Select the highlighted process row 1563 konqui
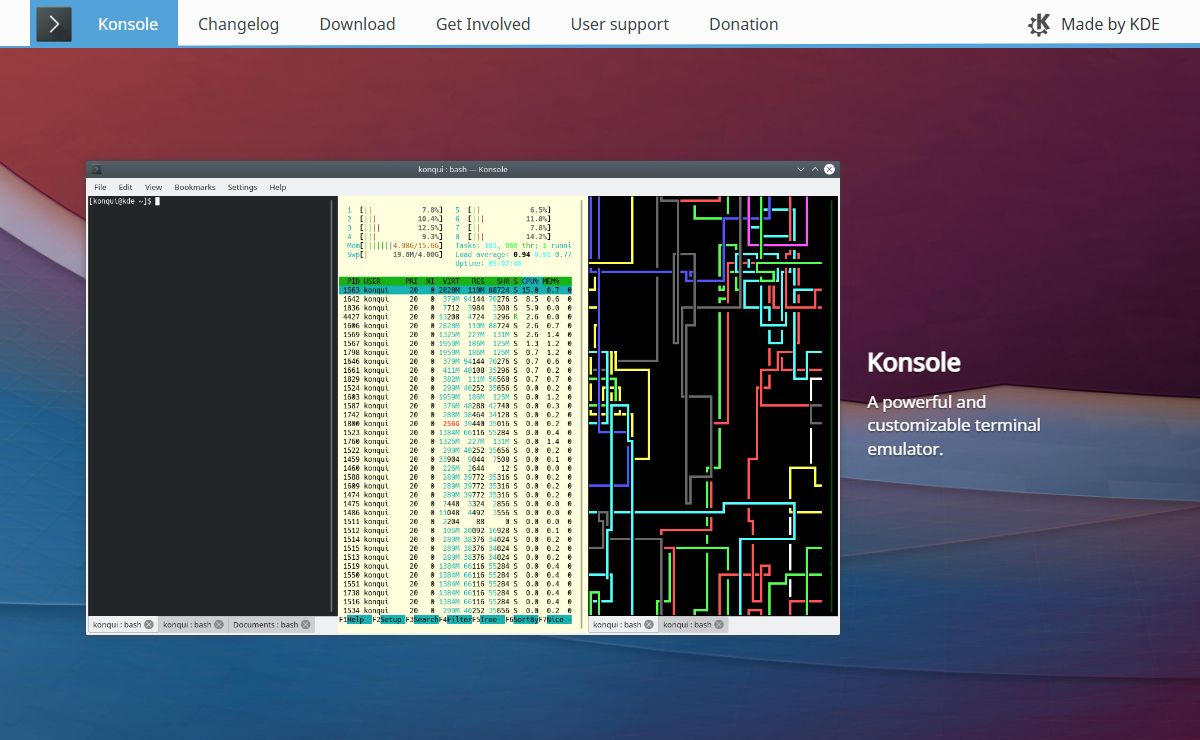1200x740 pixels. coord(456,290)
